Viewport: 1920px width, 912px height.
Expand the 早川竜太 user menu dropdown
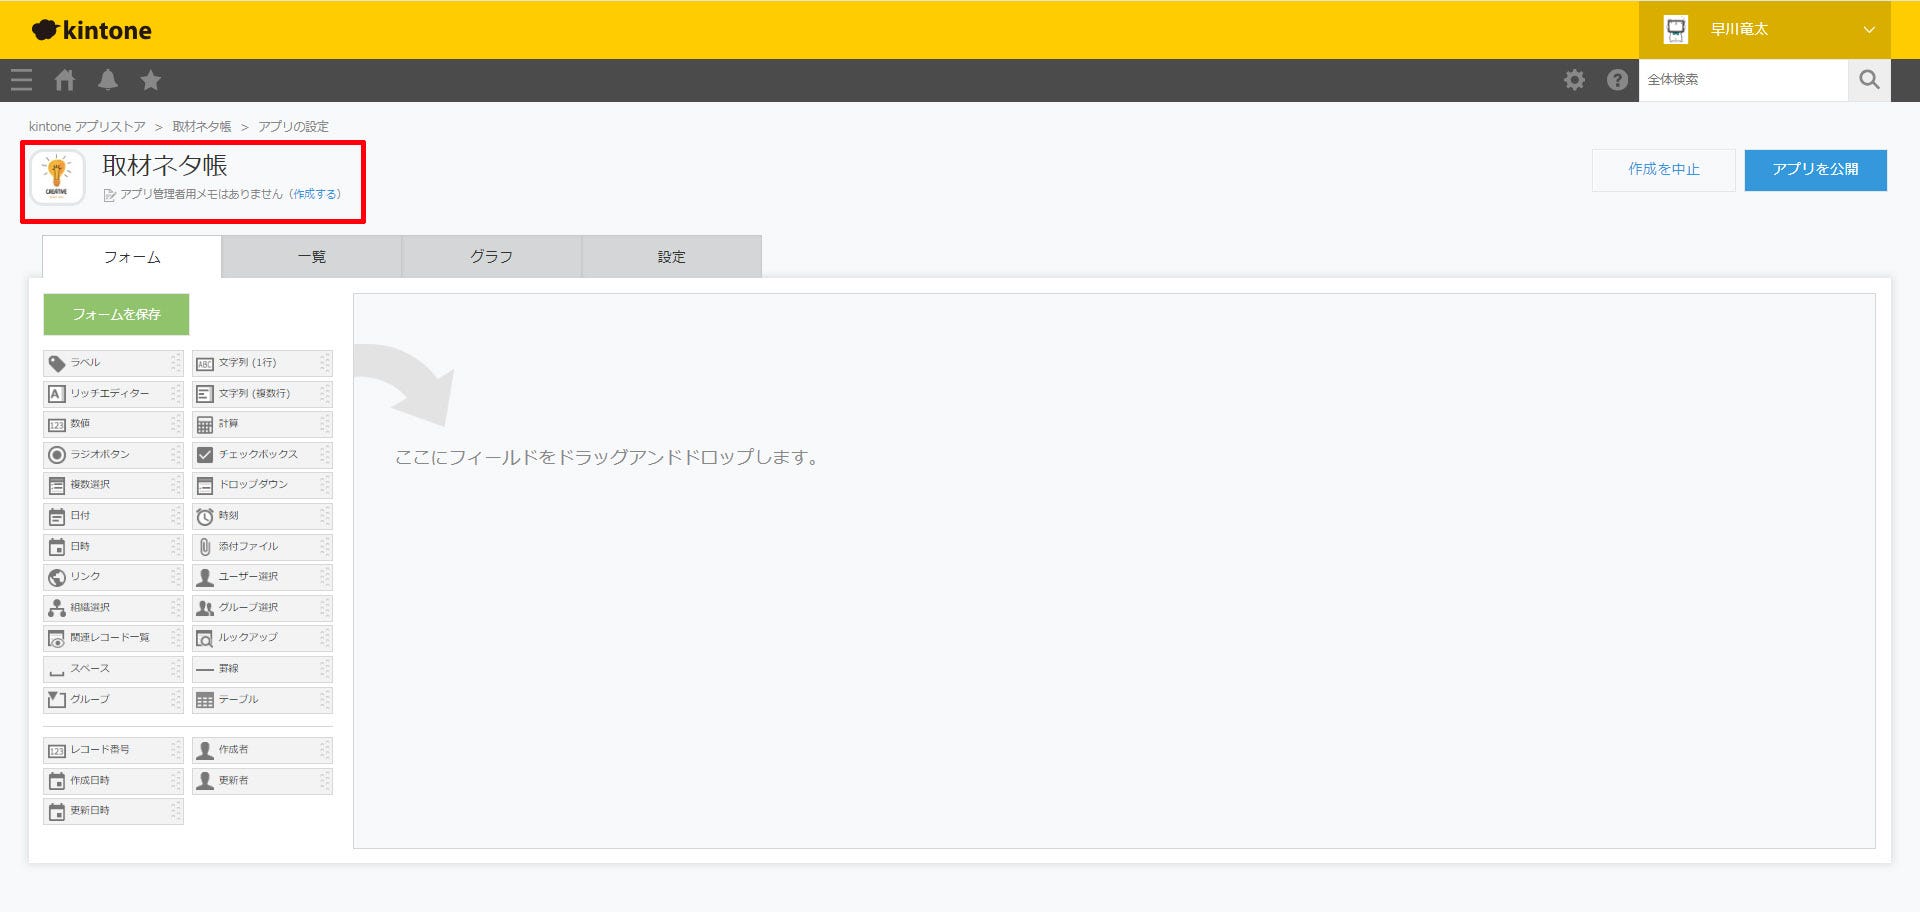(x=1764, y=30)
